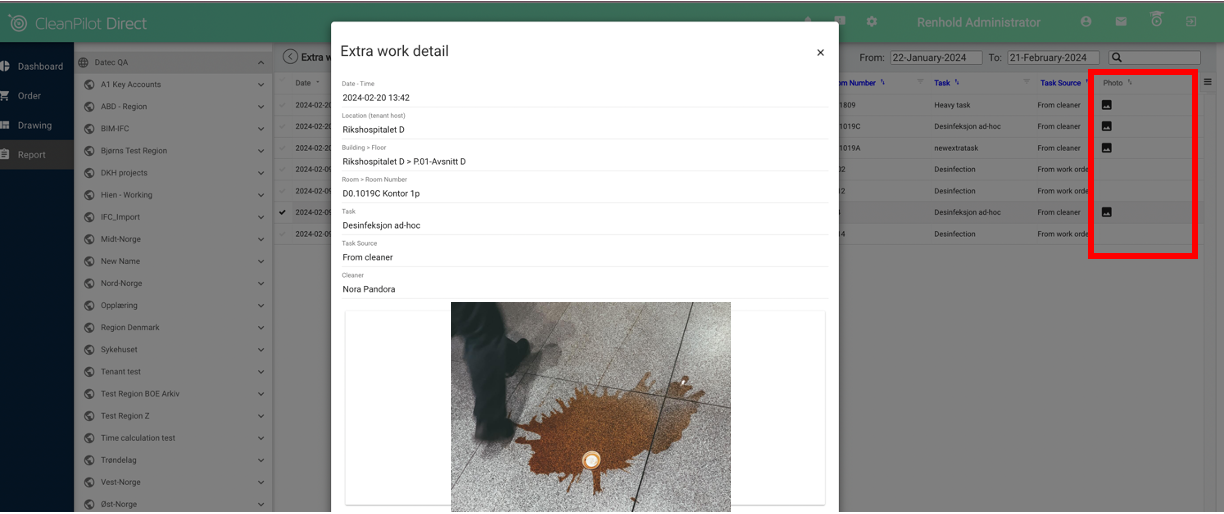Click photo icon for newextratask row
The height and width of the screenshot is (514, 1224).
[x=1107, y=148]
